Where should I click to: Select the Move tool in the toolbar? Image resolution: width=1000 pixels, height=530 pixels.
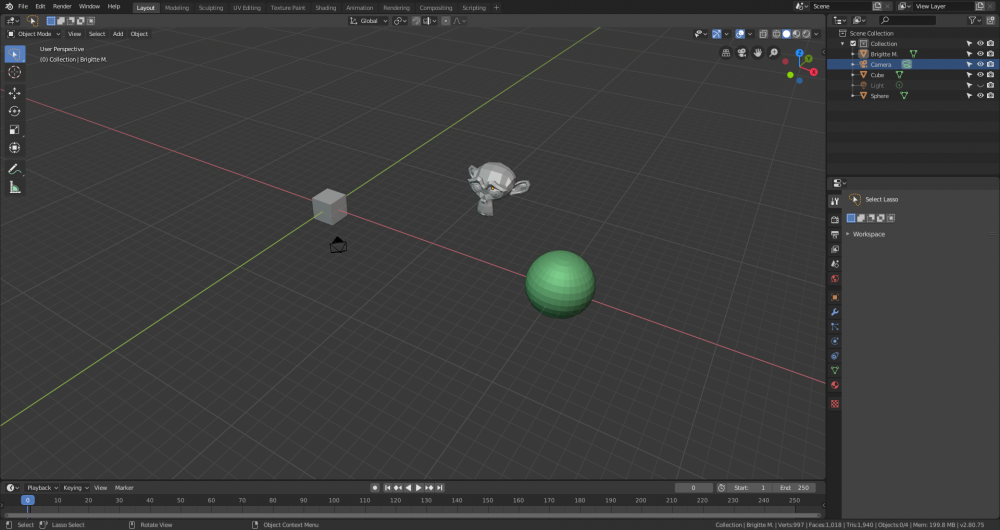coord(15,93)
